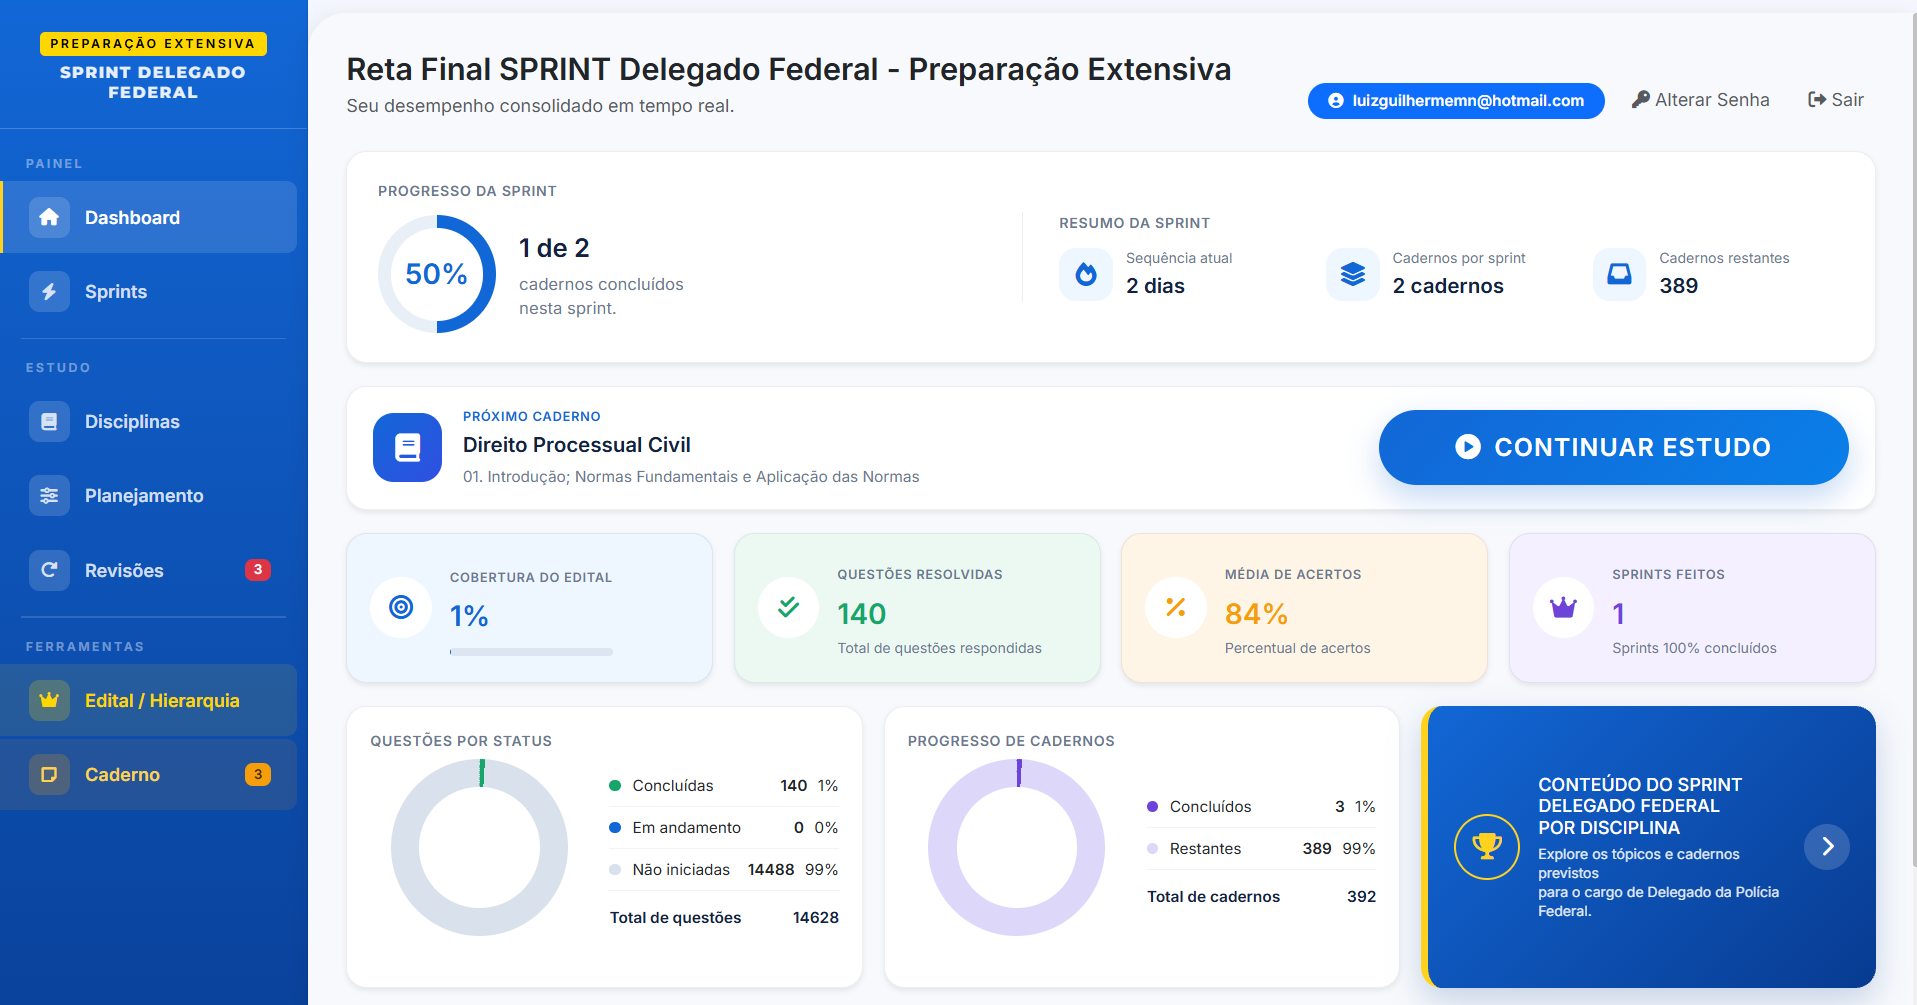Click the Não iniciadas gray legend dot
Image resolution: width=1917 pixels, height=1005 pixels.
tap(615, 870)
